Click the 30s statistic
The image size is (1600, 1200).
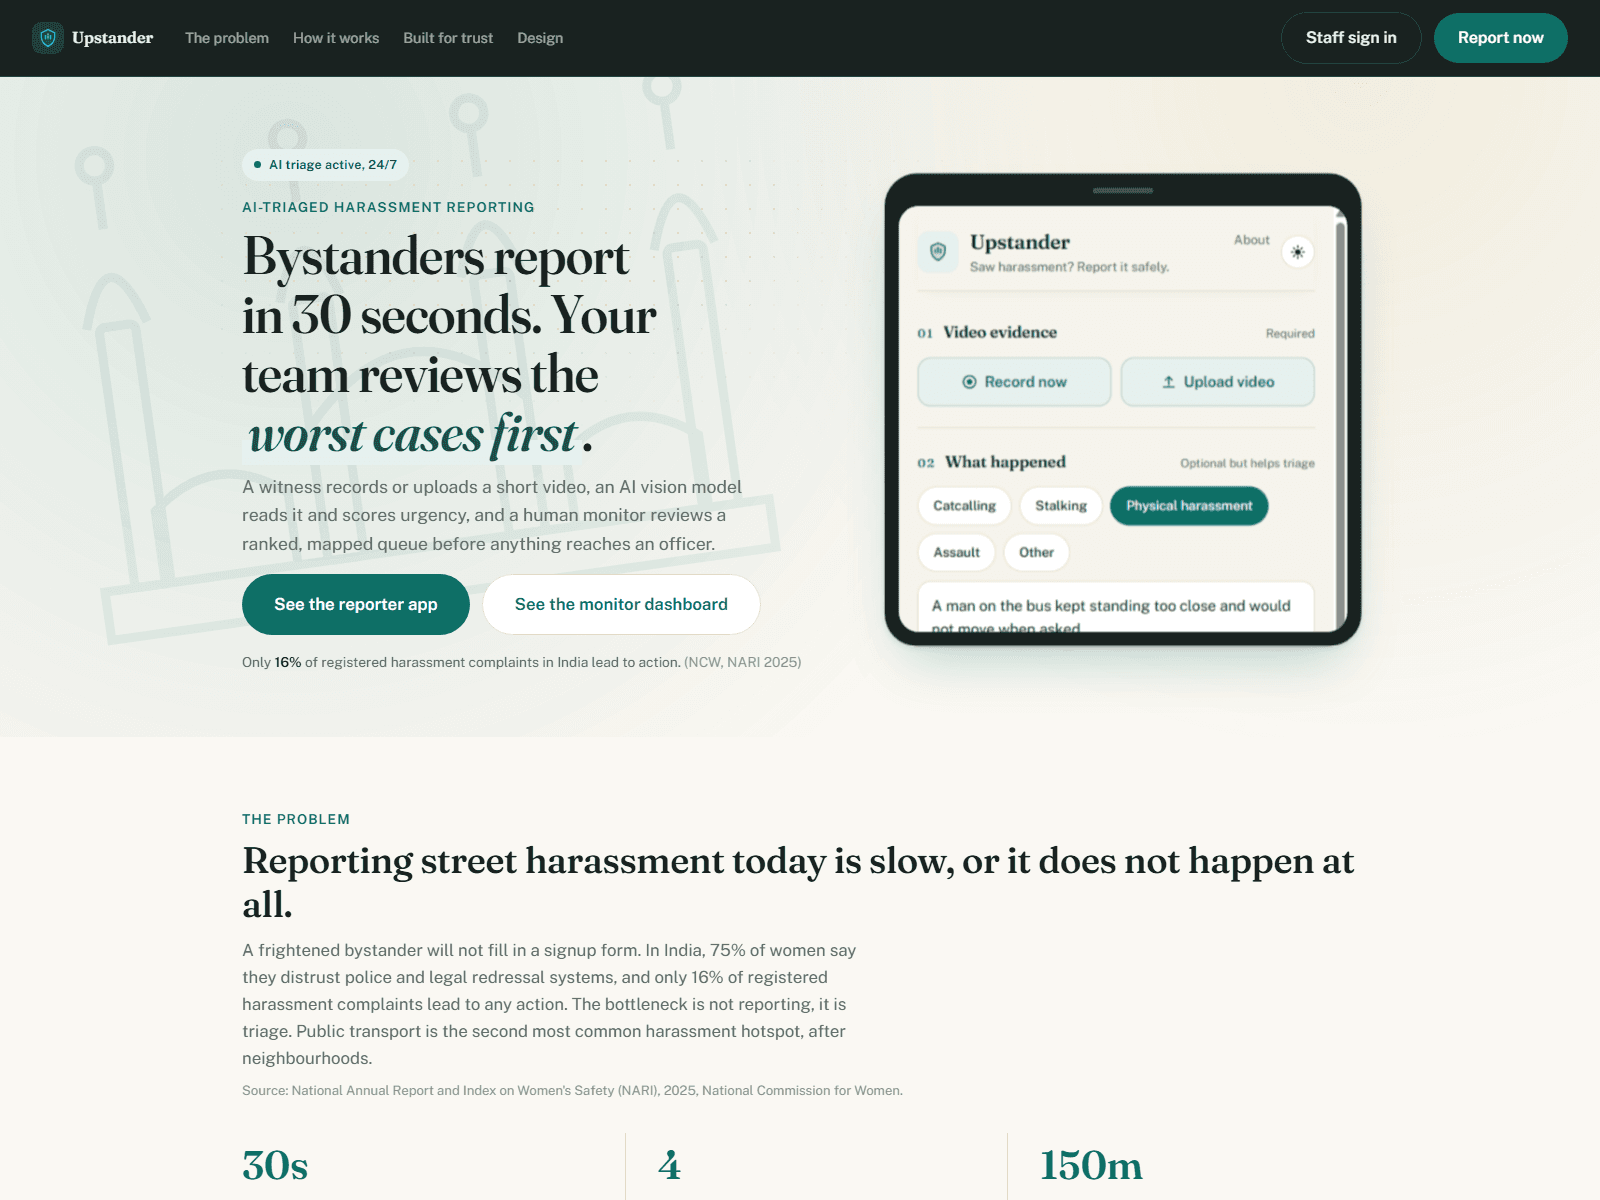275,1166
